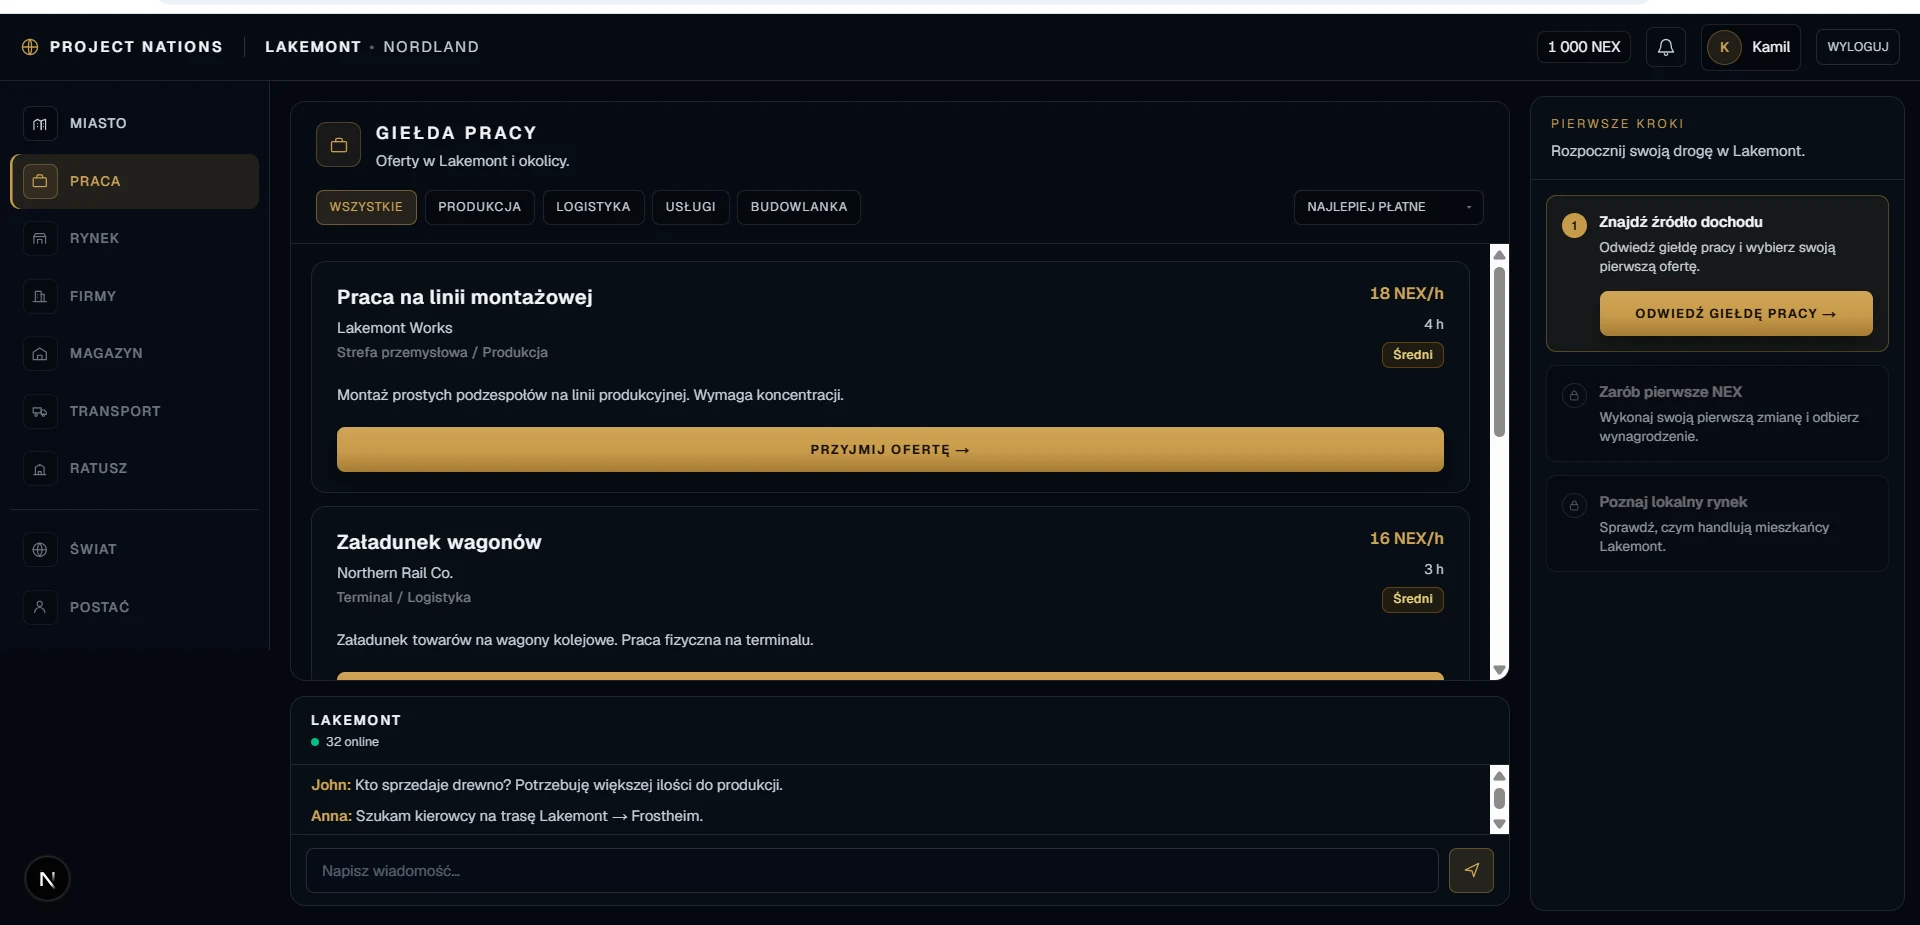Click the K avatar circle next to Kamil

coord(1724,47)
